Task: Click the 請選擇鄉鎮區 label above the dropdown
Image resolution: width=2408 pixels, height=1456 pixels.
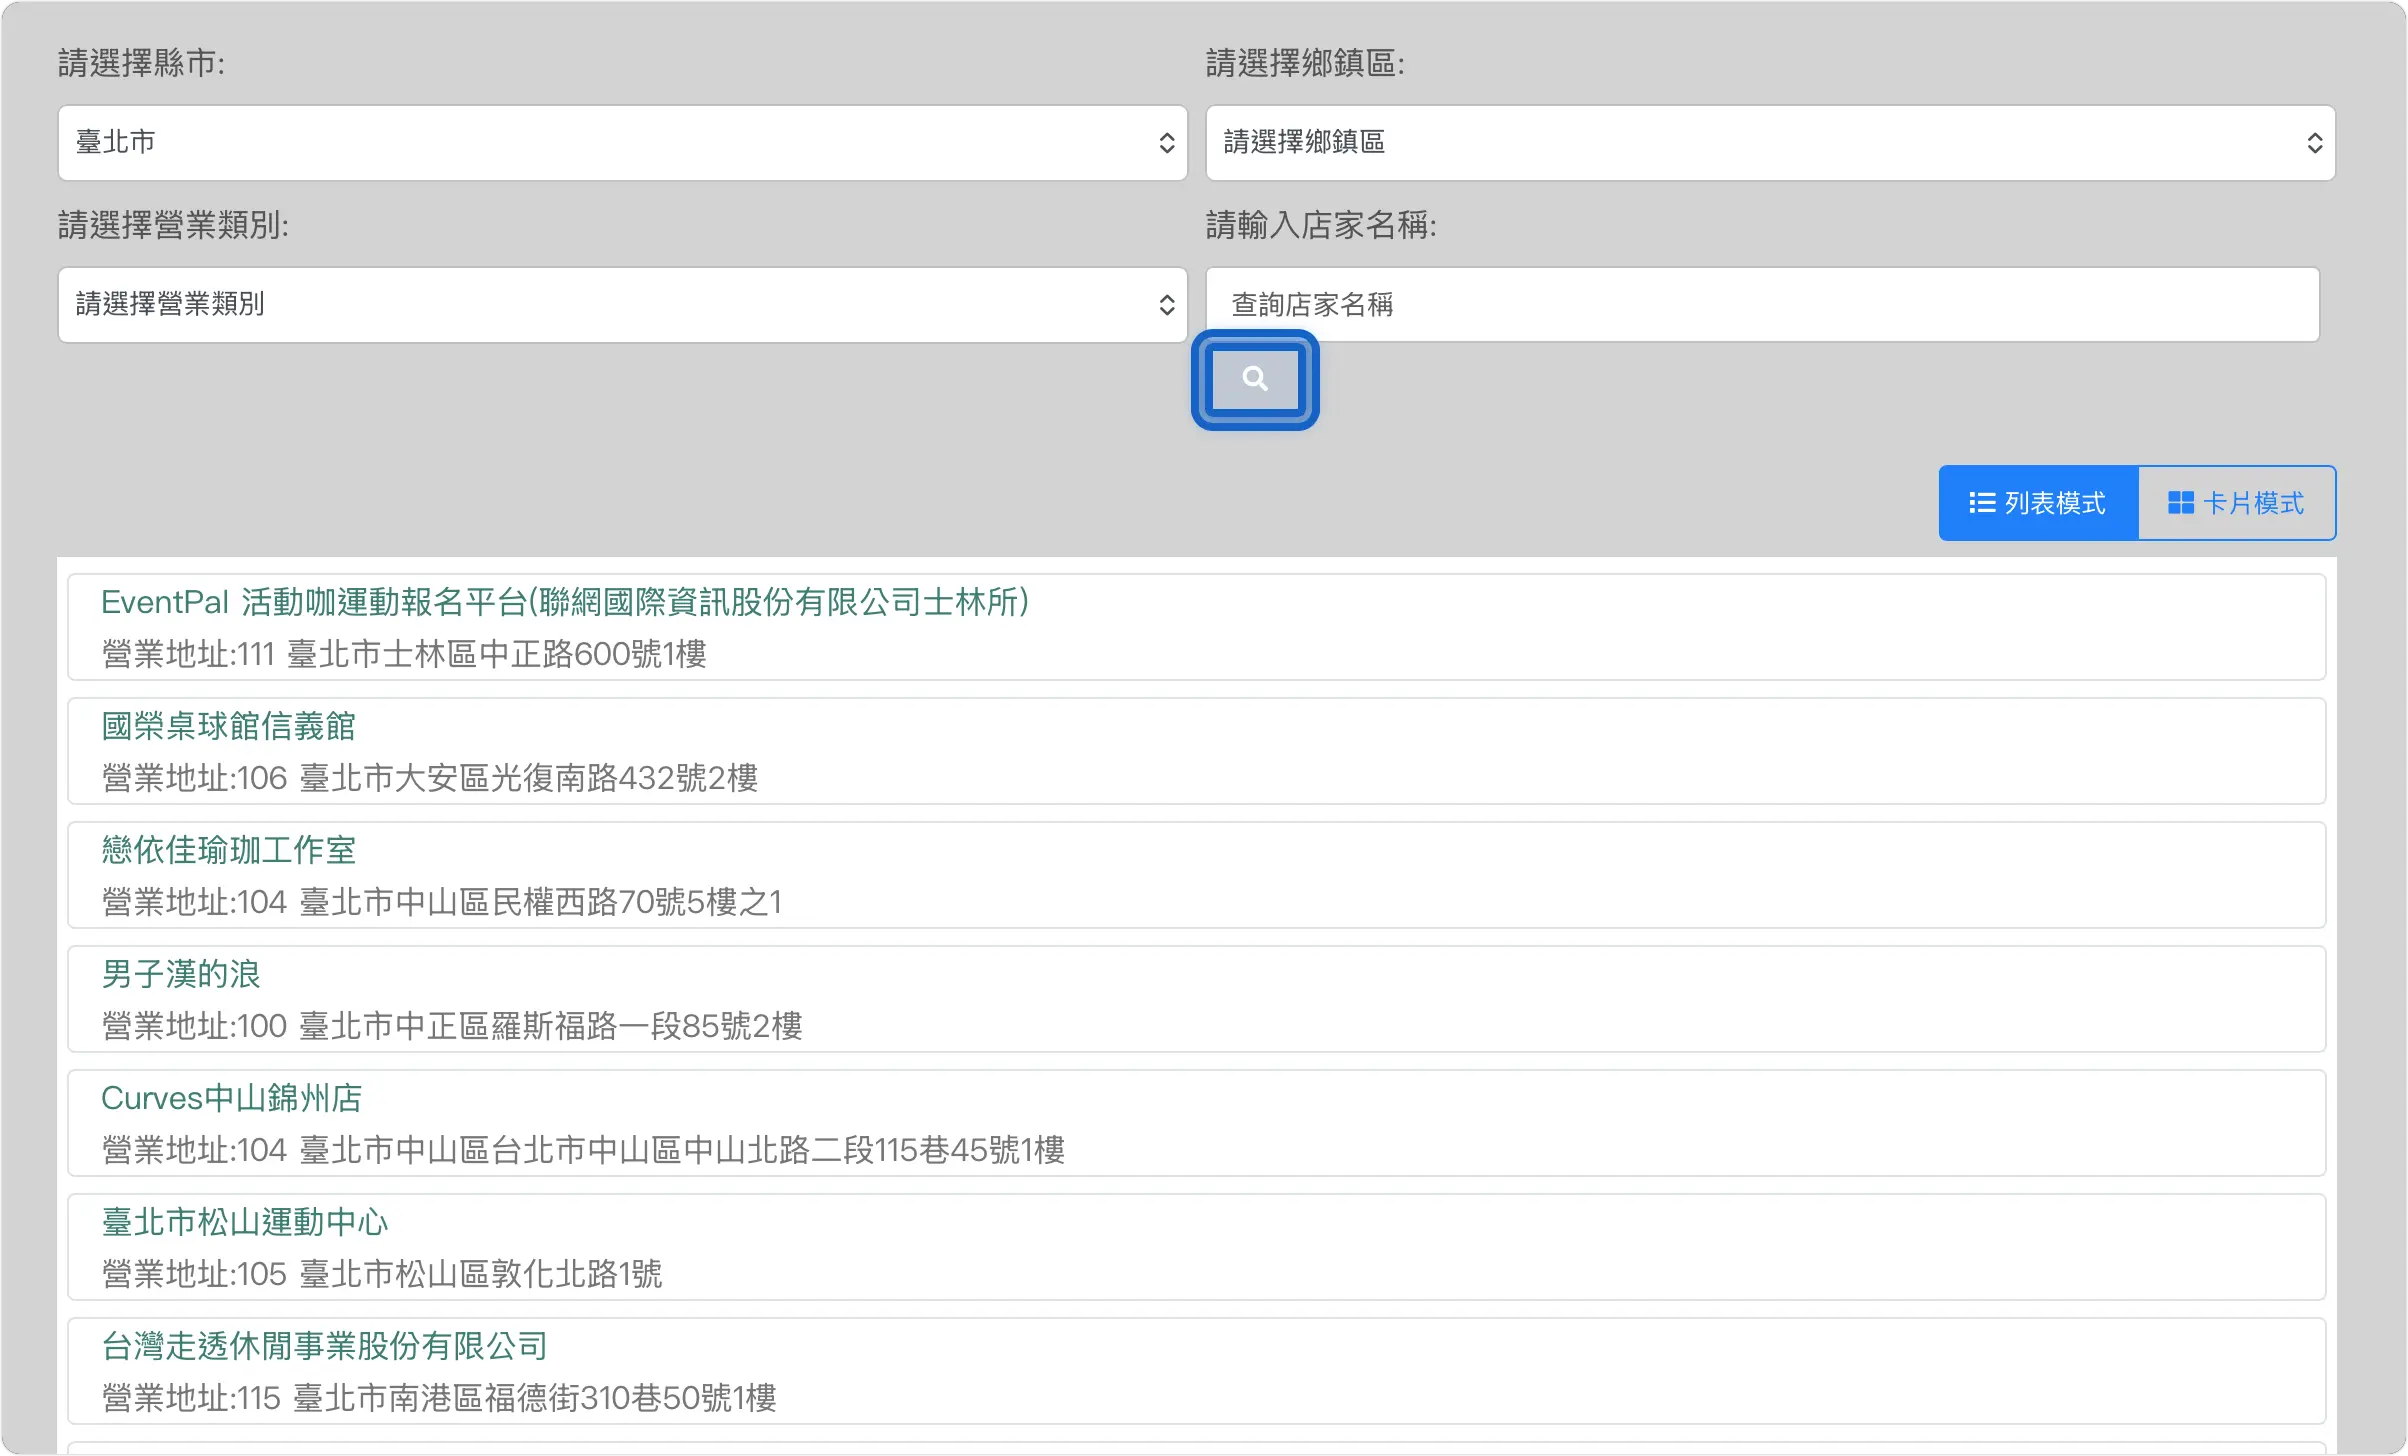Action: click(x=1305, y=63)
